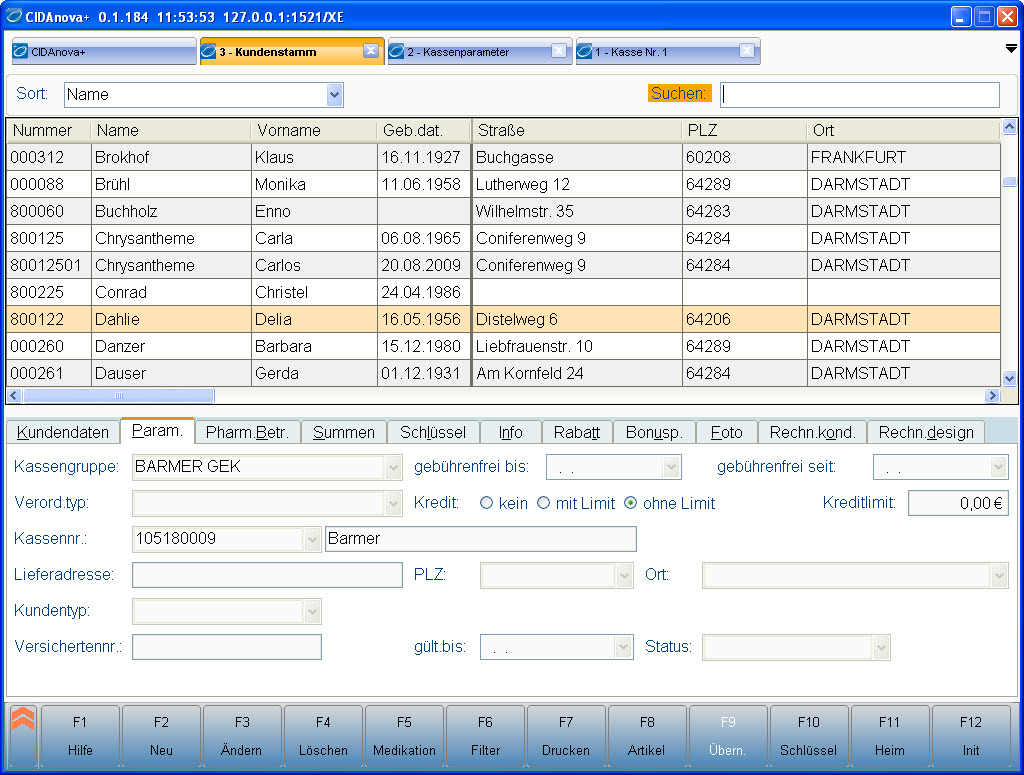Image resolution: width=1024 pixels, height=775 pixels.
Task: Expand the Verord.typ dropdown
Action: [393, 503]
